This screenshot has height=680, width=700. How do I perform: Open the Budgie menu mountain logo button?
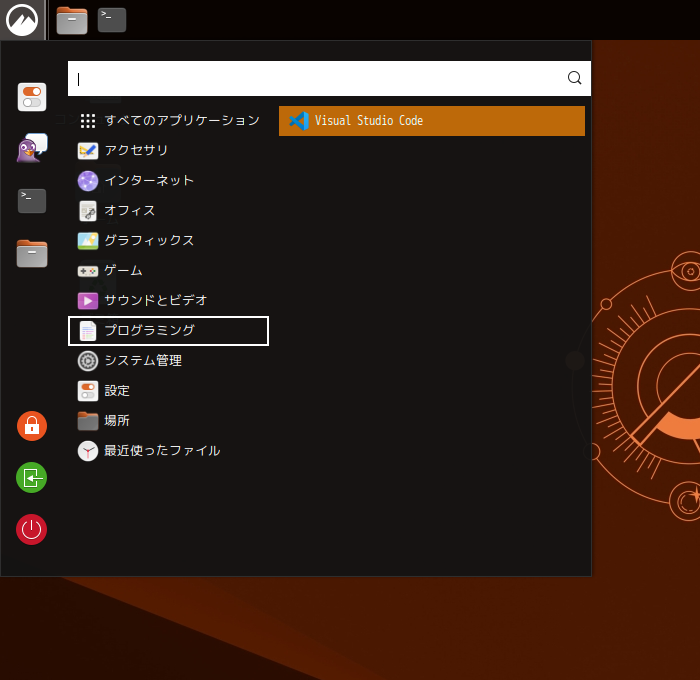pyautogui.click(x=22, y=20)
